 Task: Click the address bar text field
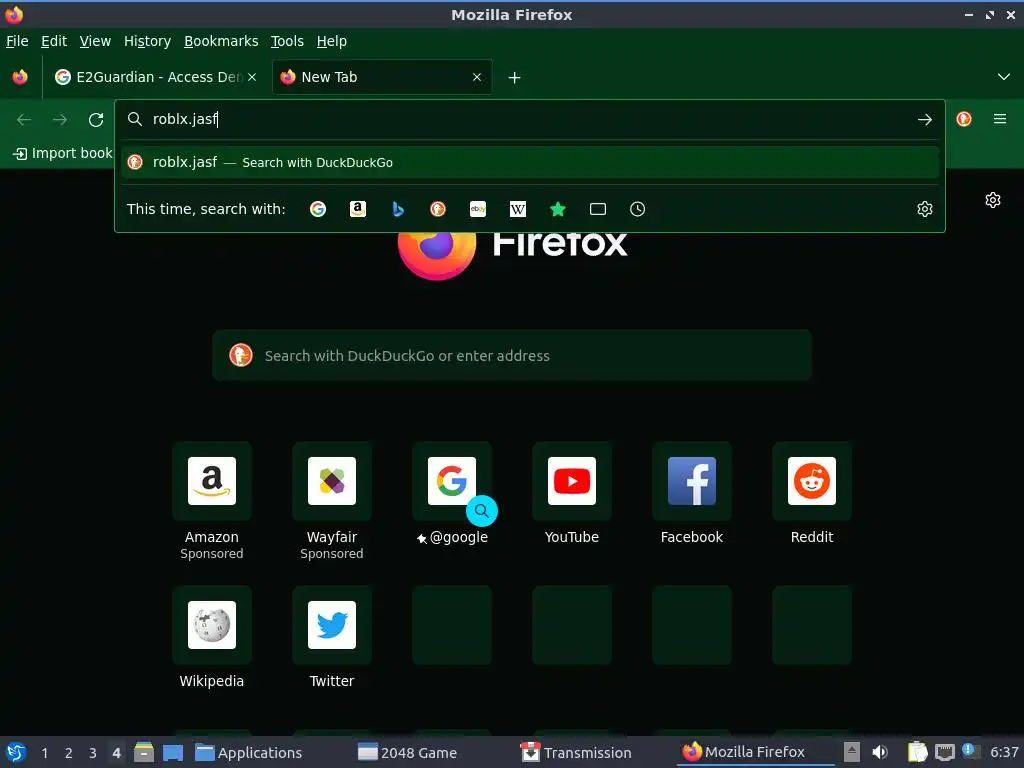click(530, 119)
